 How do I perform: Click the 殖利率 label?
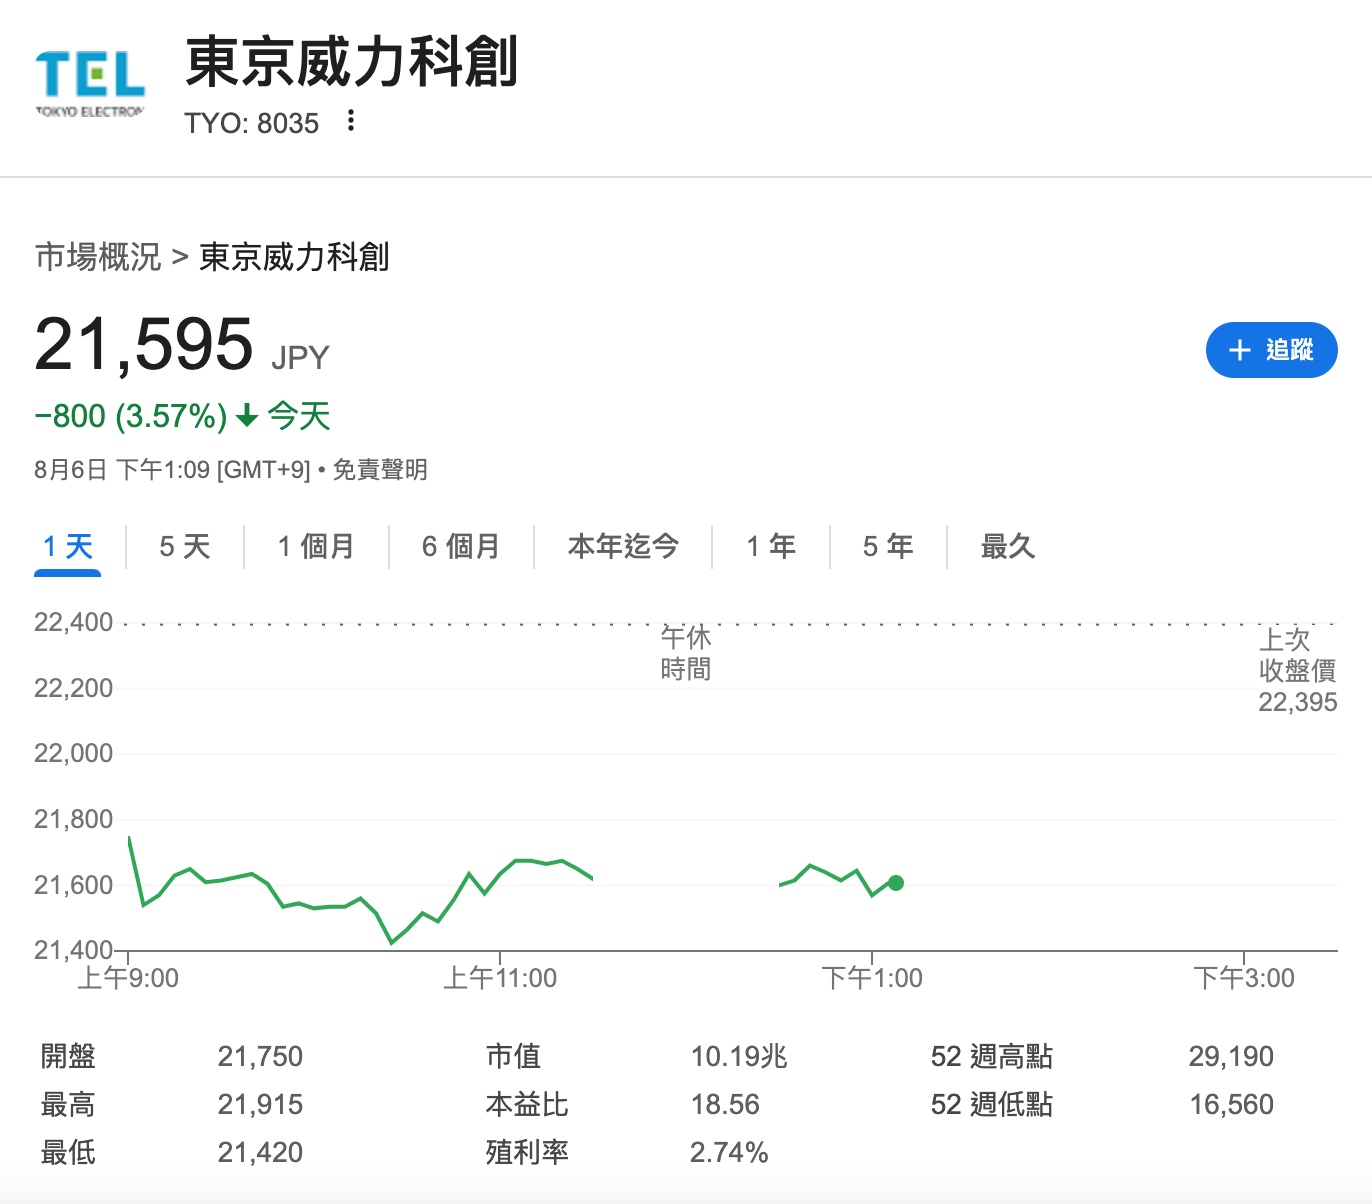click(527, 1153)
